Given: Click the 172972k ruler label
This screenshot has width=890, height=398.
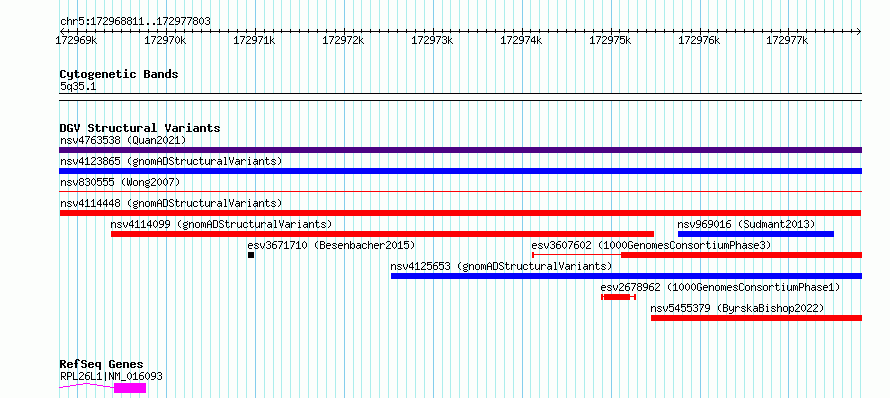Looking at the screenshot, I should click(343, 40).
